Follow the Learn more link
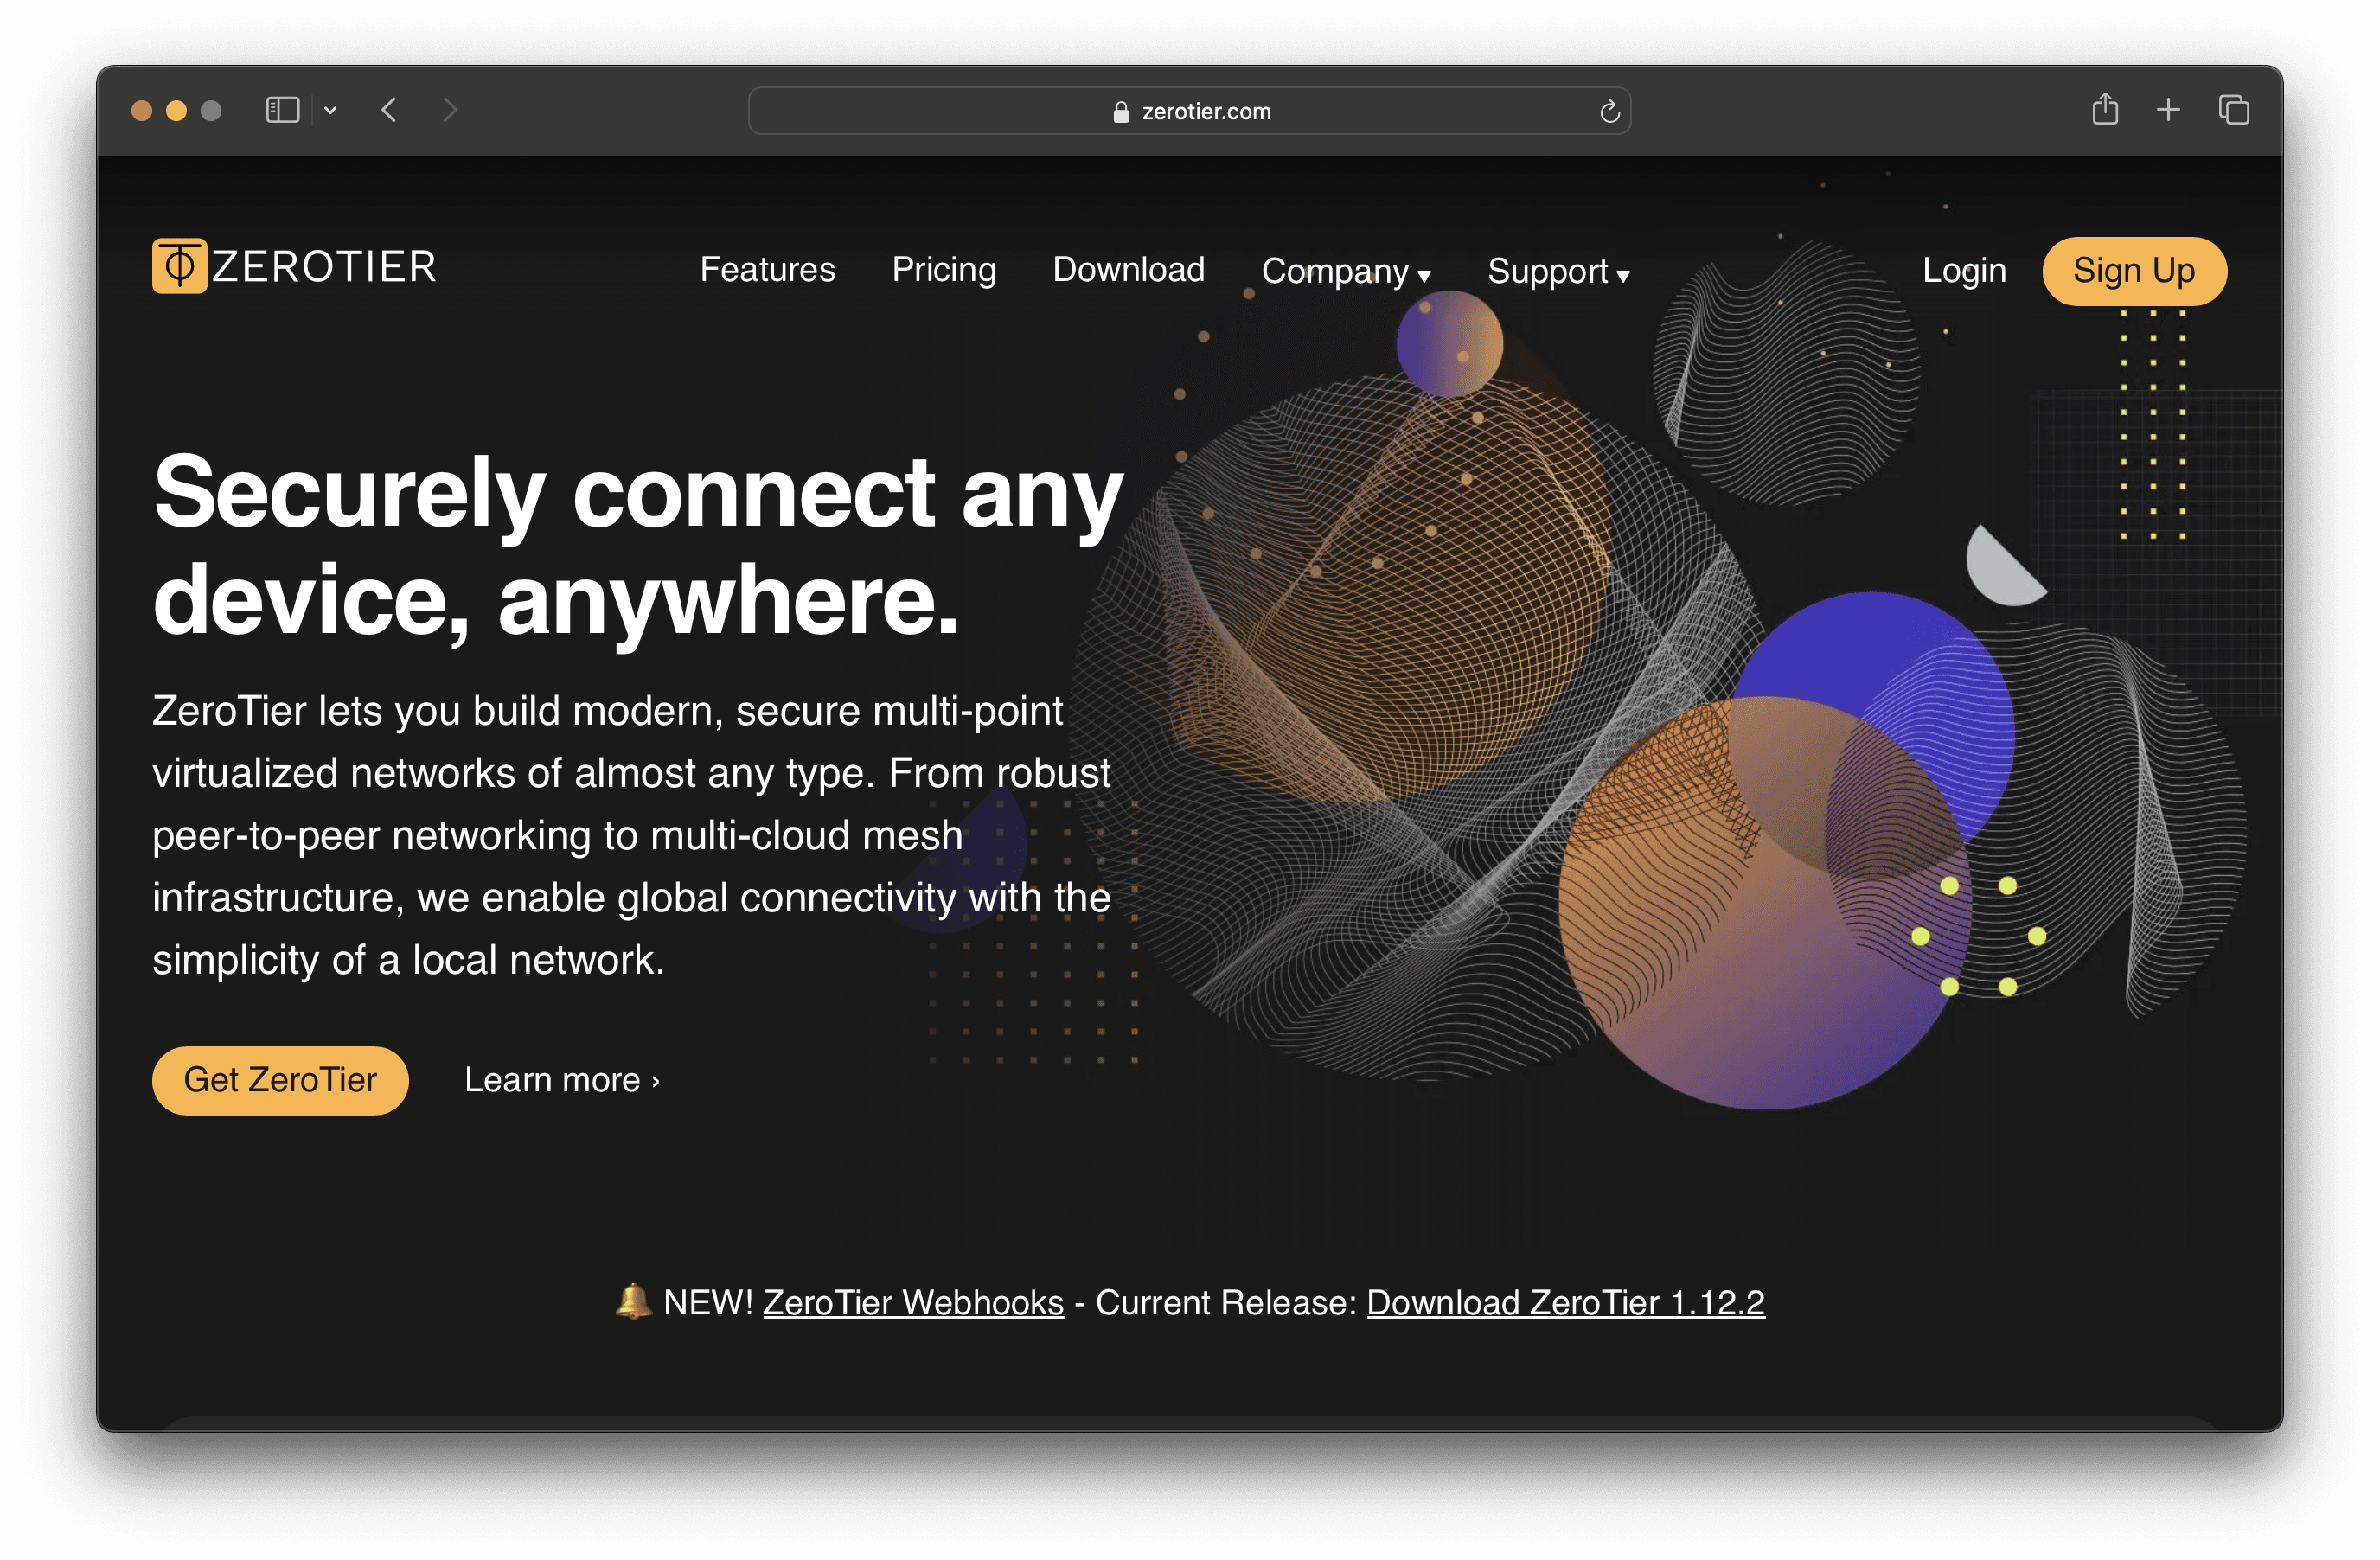Screen dimensions: 2380x1560 [x=561, y=1080]
